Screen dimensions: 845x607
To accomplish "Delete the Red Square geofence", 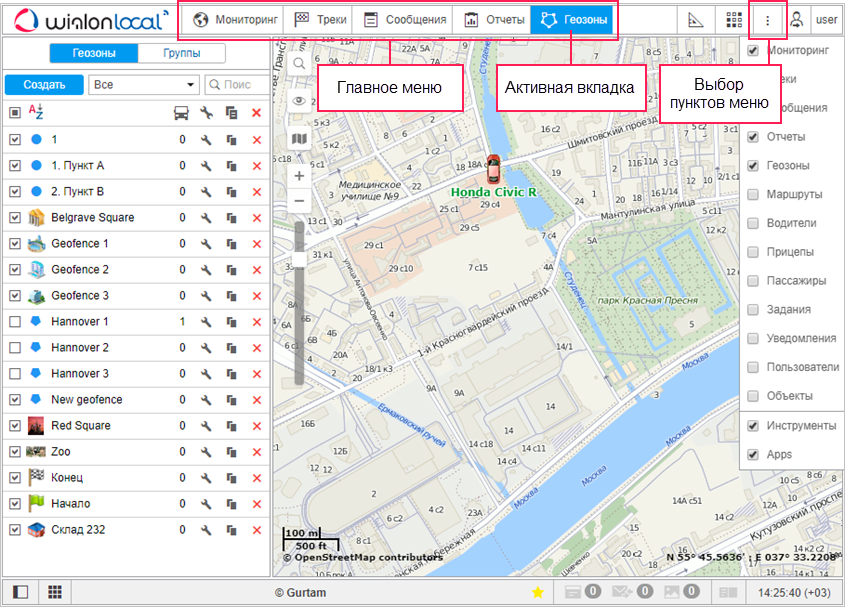I will [x=257, y=426].
